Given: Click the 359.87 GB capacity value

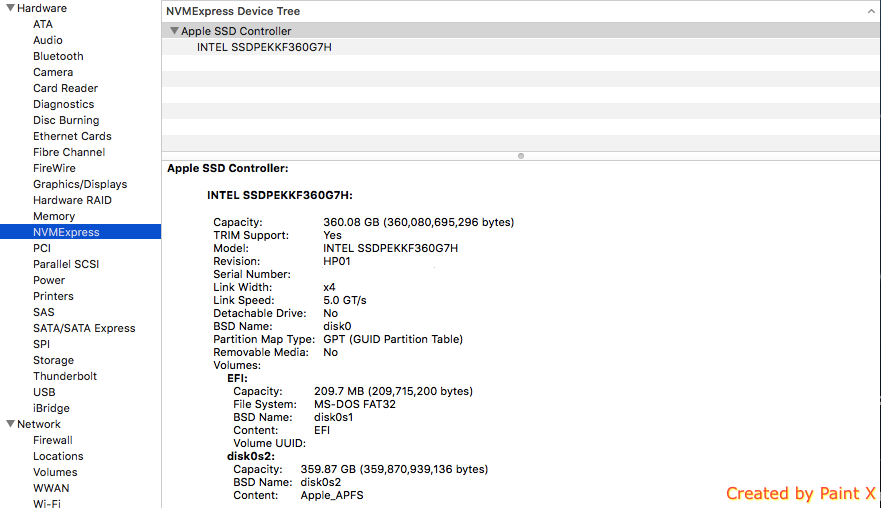Looking at the screenshot, I should pyautogui.click(x=394, y=469).
